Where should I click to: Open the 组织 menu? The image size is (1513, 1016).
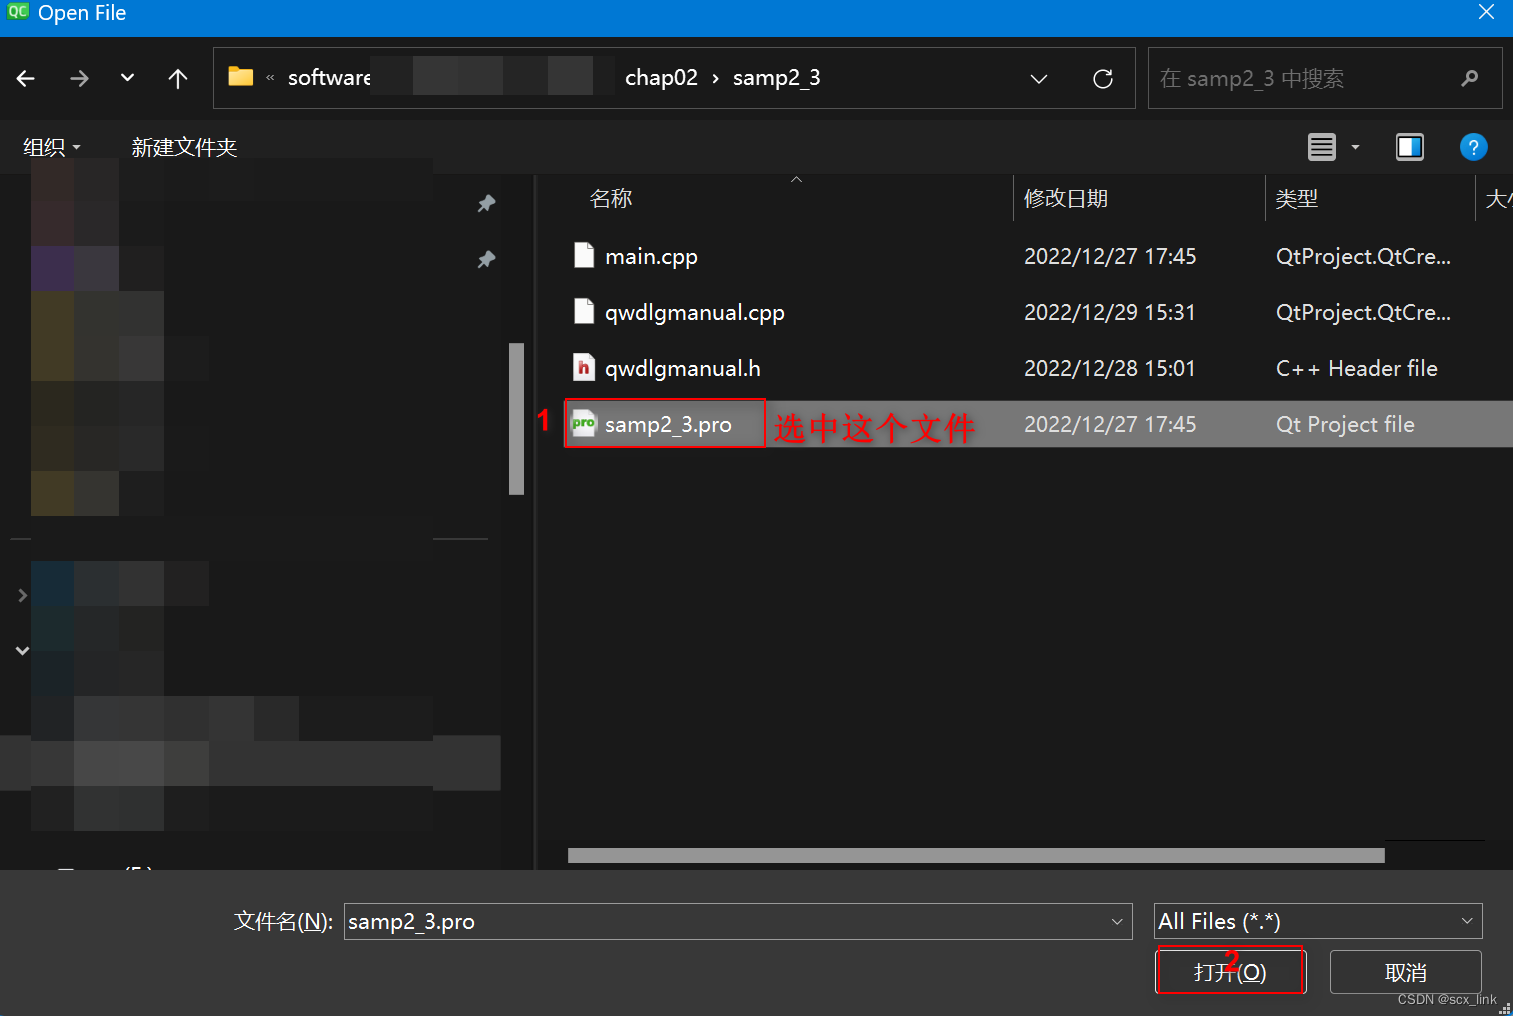click(51, 147)
